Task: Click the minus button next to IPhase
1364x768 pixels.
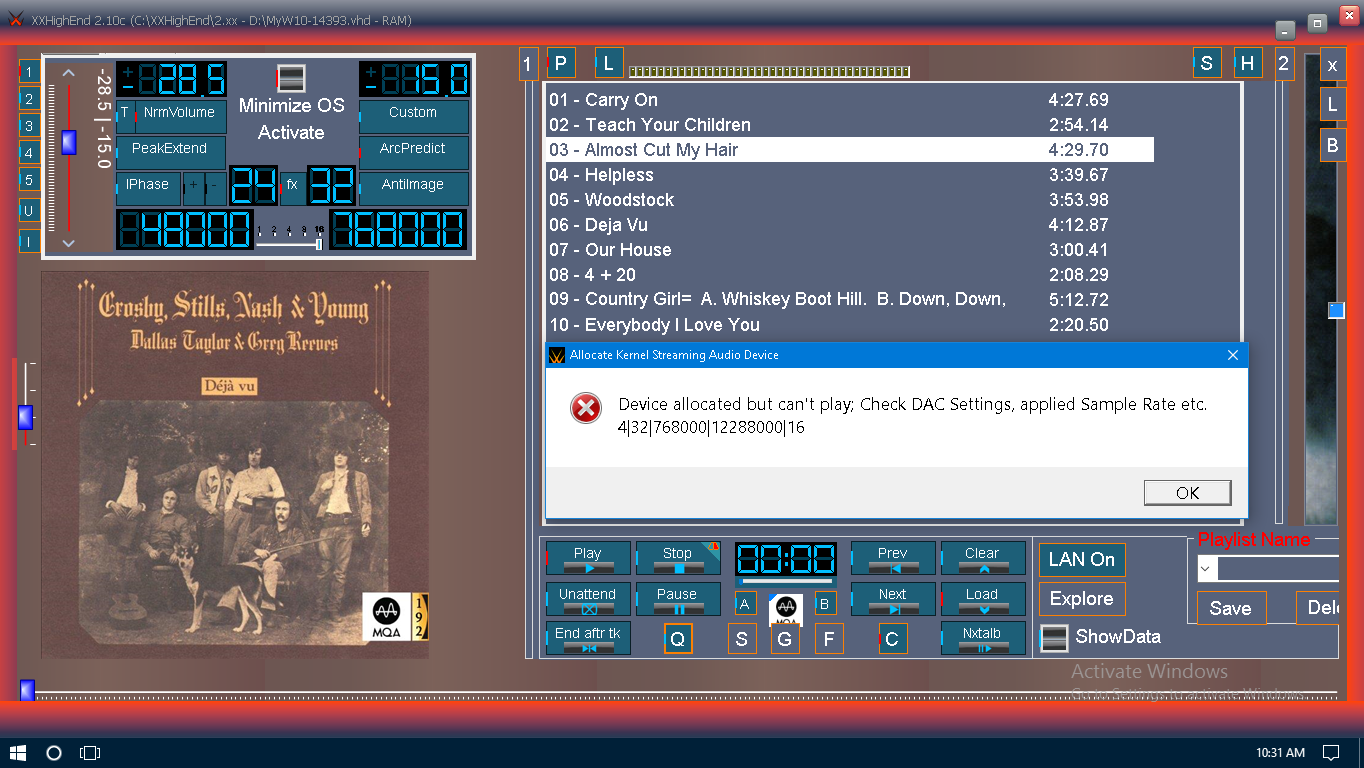Action: 215,188
